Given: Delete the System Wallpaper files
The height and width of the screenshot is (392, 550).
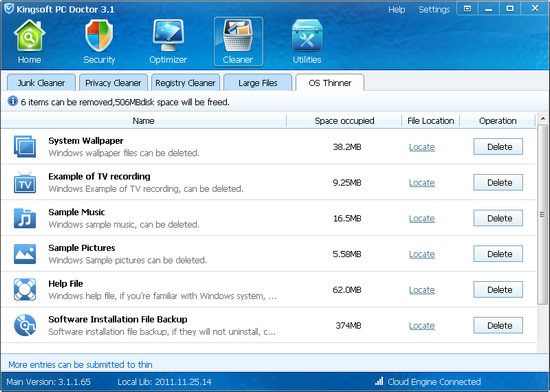Looking at the screenshot, I should [x=498, y=147].
